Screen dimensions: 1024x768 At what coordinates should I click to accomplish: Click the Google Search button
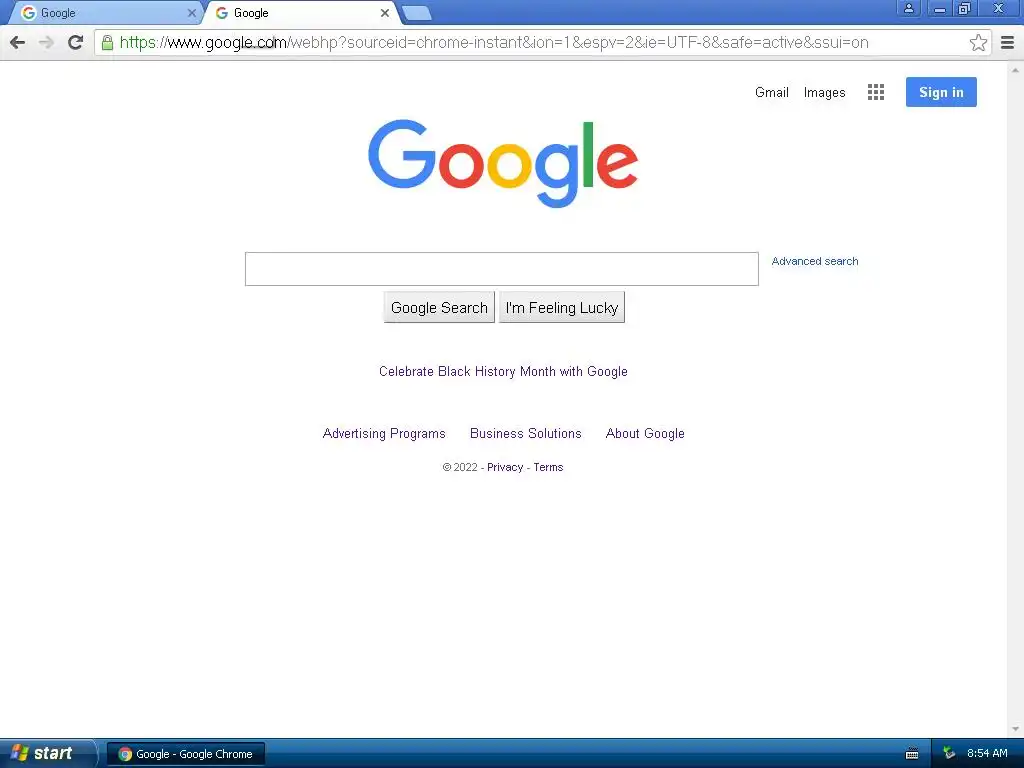click(439, 308)
